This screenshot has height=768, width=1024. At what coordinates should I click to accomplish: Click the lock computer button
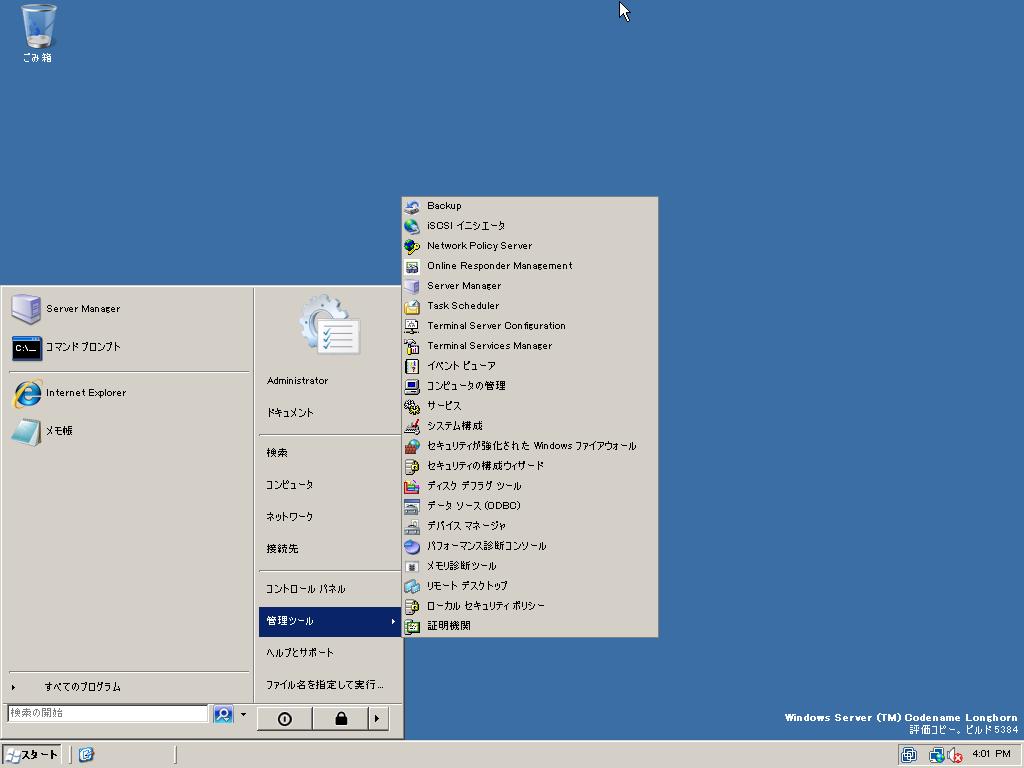341,718
